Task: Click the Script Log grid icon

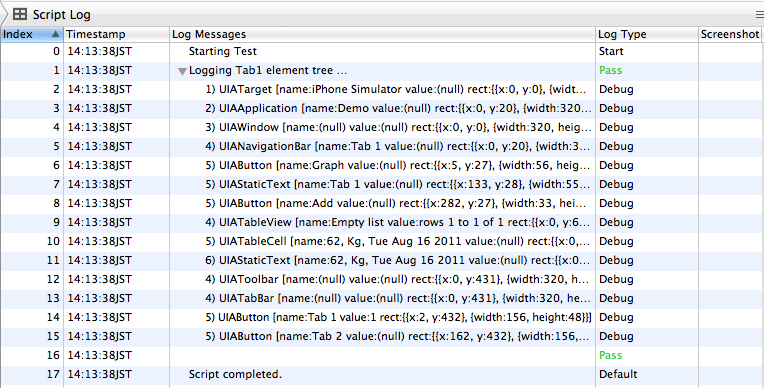Action: (20, 14)
